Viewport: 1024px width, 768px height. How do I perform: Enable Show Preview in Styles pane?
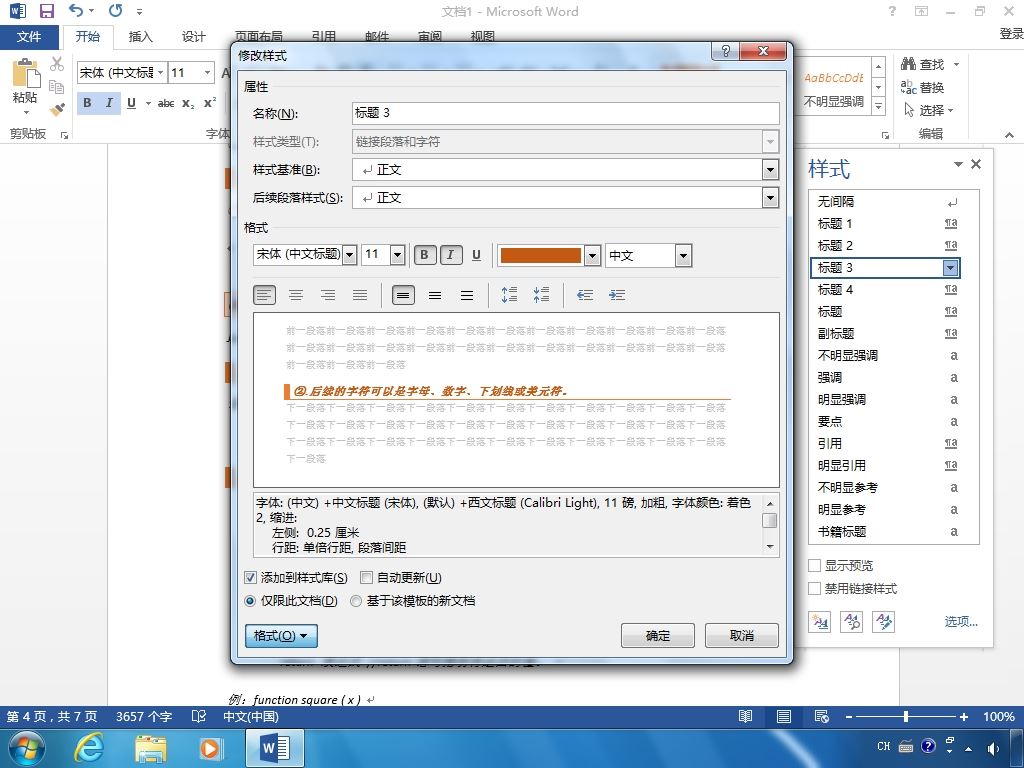coord(814,566)
